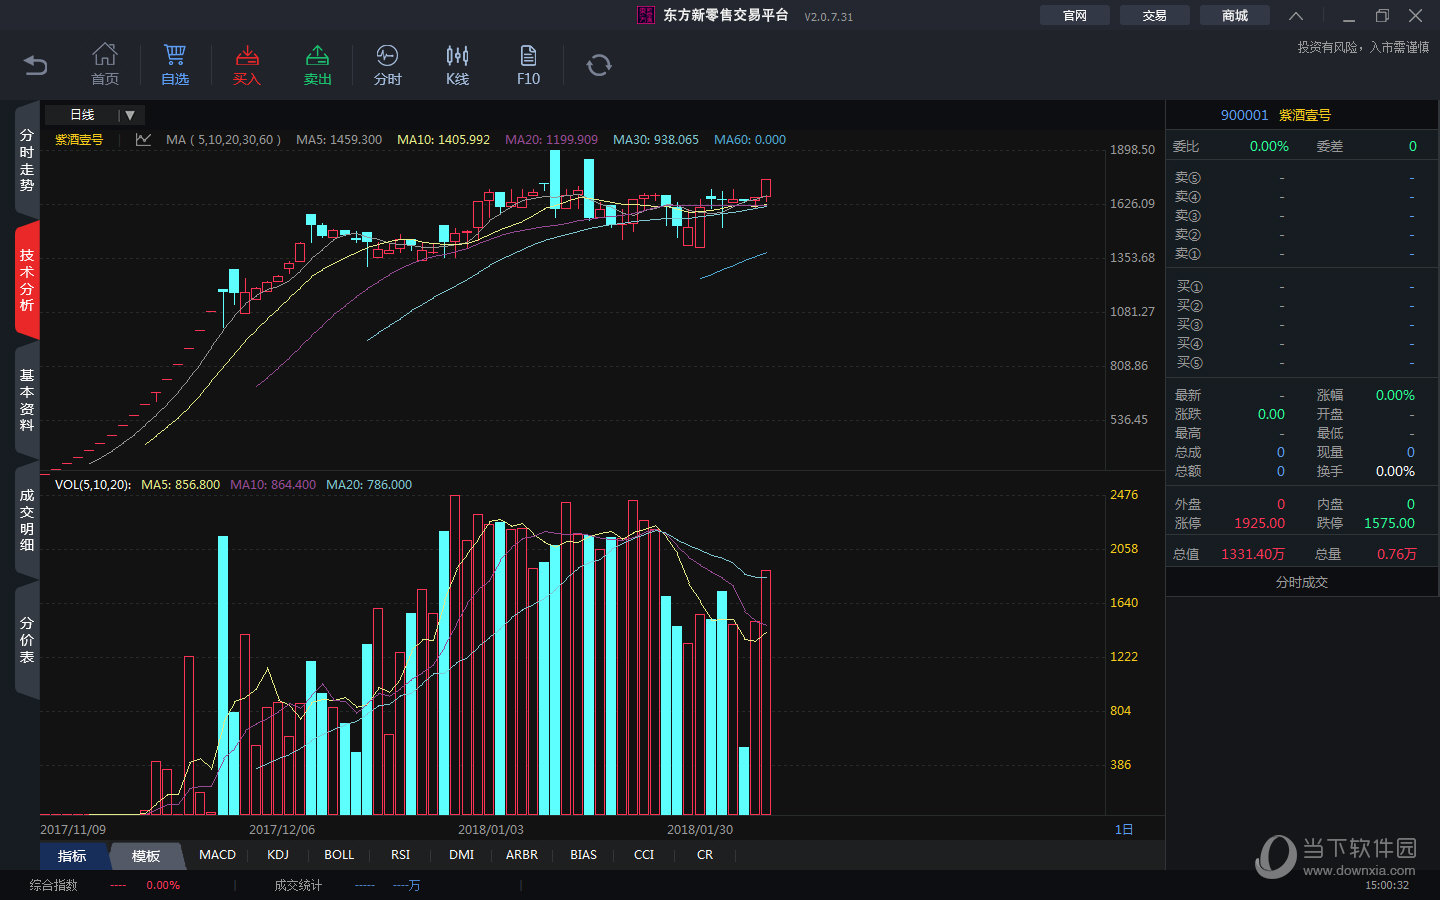Click the MA10: 1405.992 value
This screenshot has height=900, width=1440.
pos(444,140)
